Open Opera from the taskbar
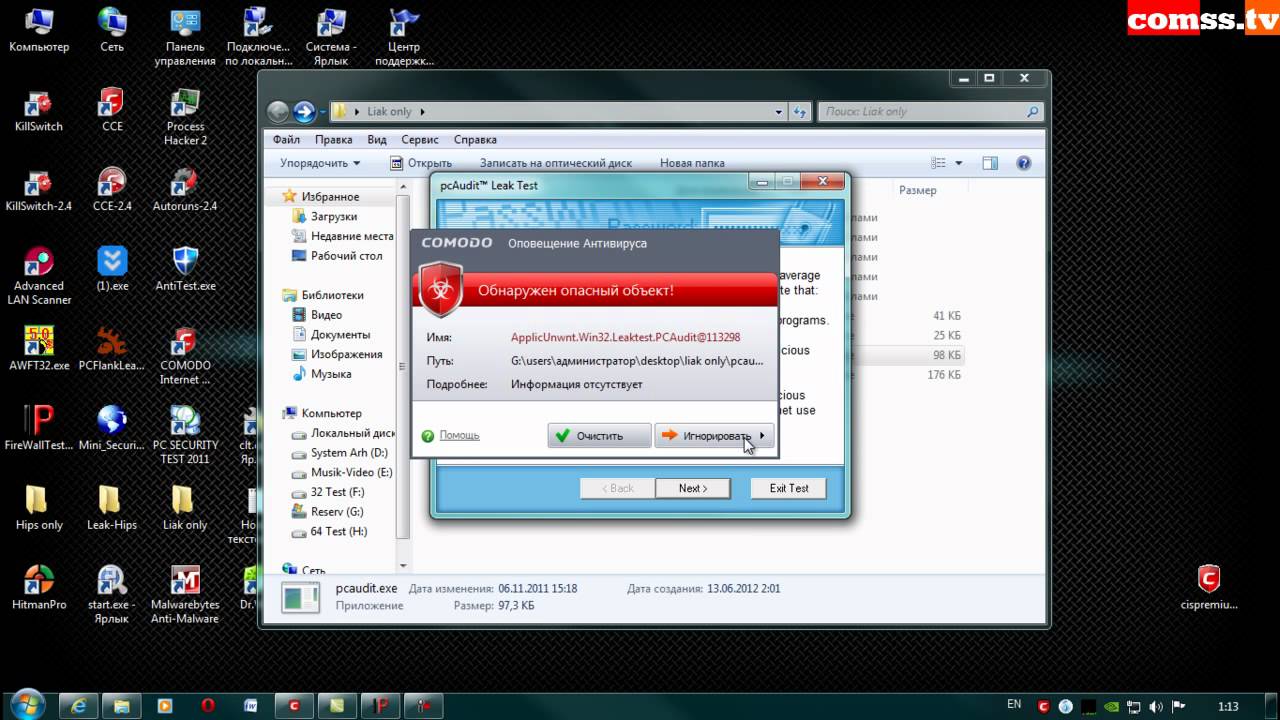 pos(208,705)
